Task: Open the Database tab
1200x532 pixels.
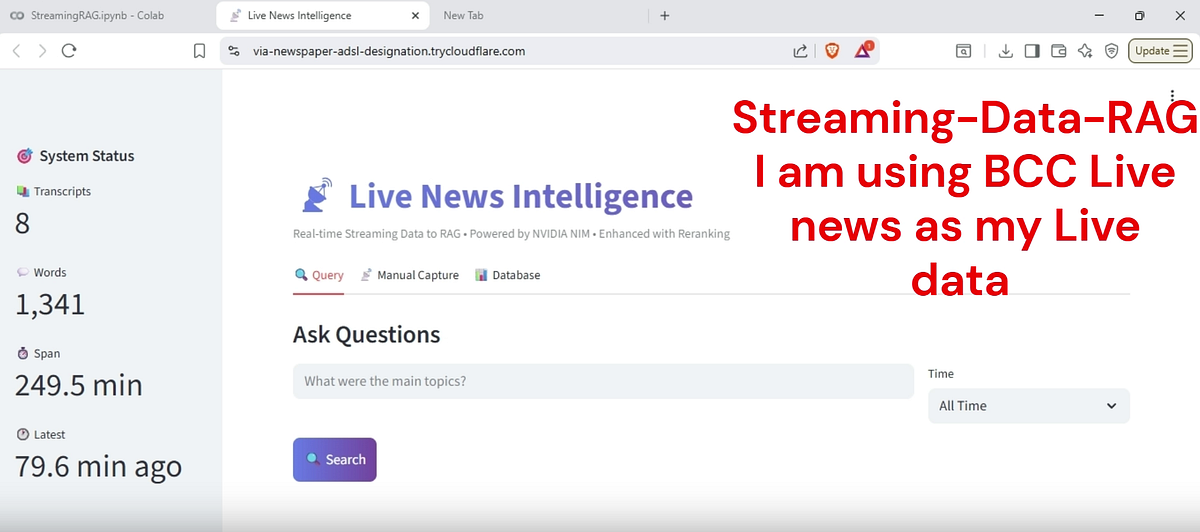Action: point(508,275)
